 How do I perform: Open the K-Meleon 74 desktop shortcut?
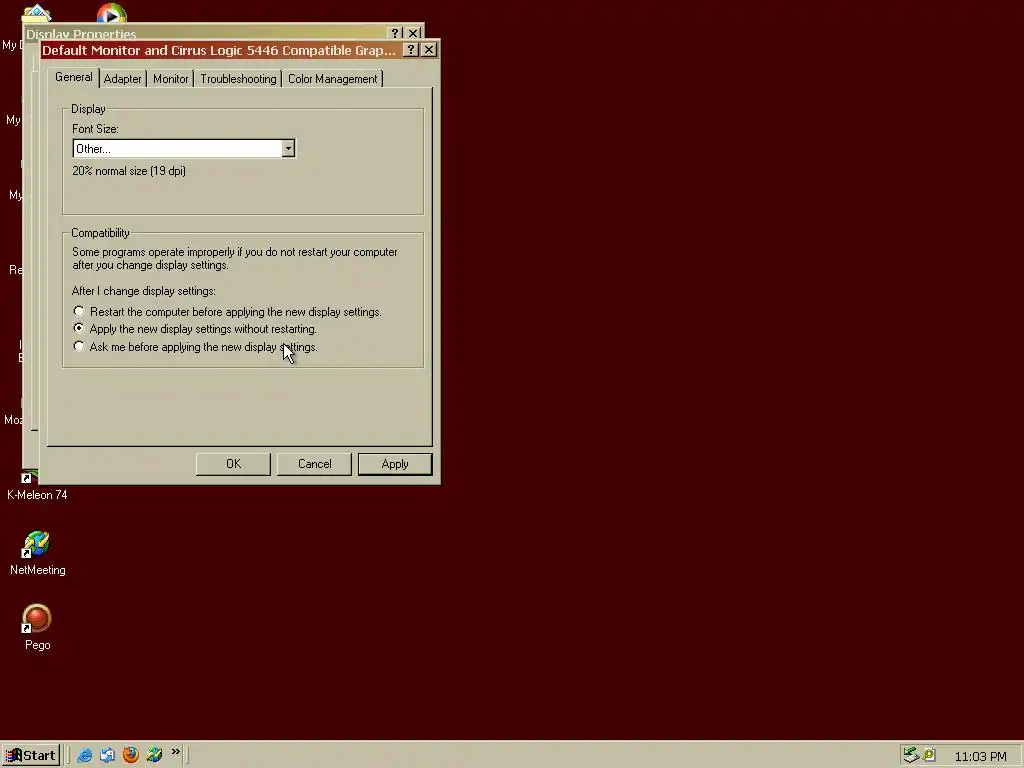(37, 485)
